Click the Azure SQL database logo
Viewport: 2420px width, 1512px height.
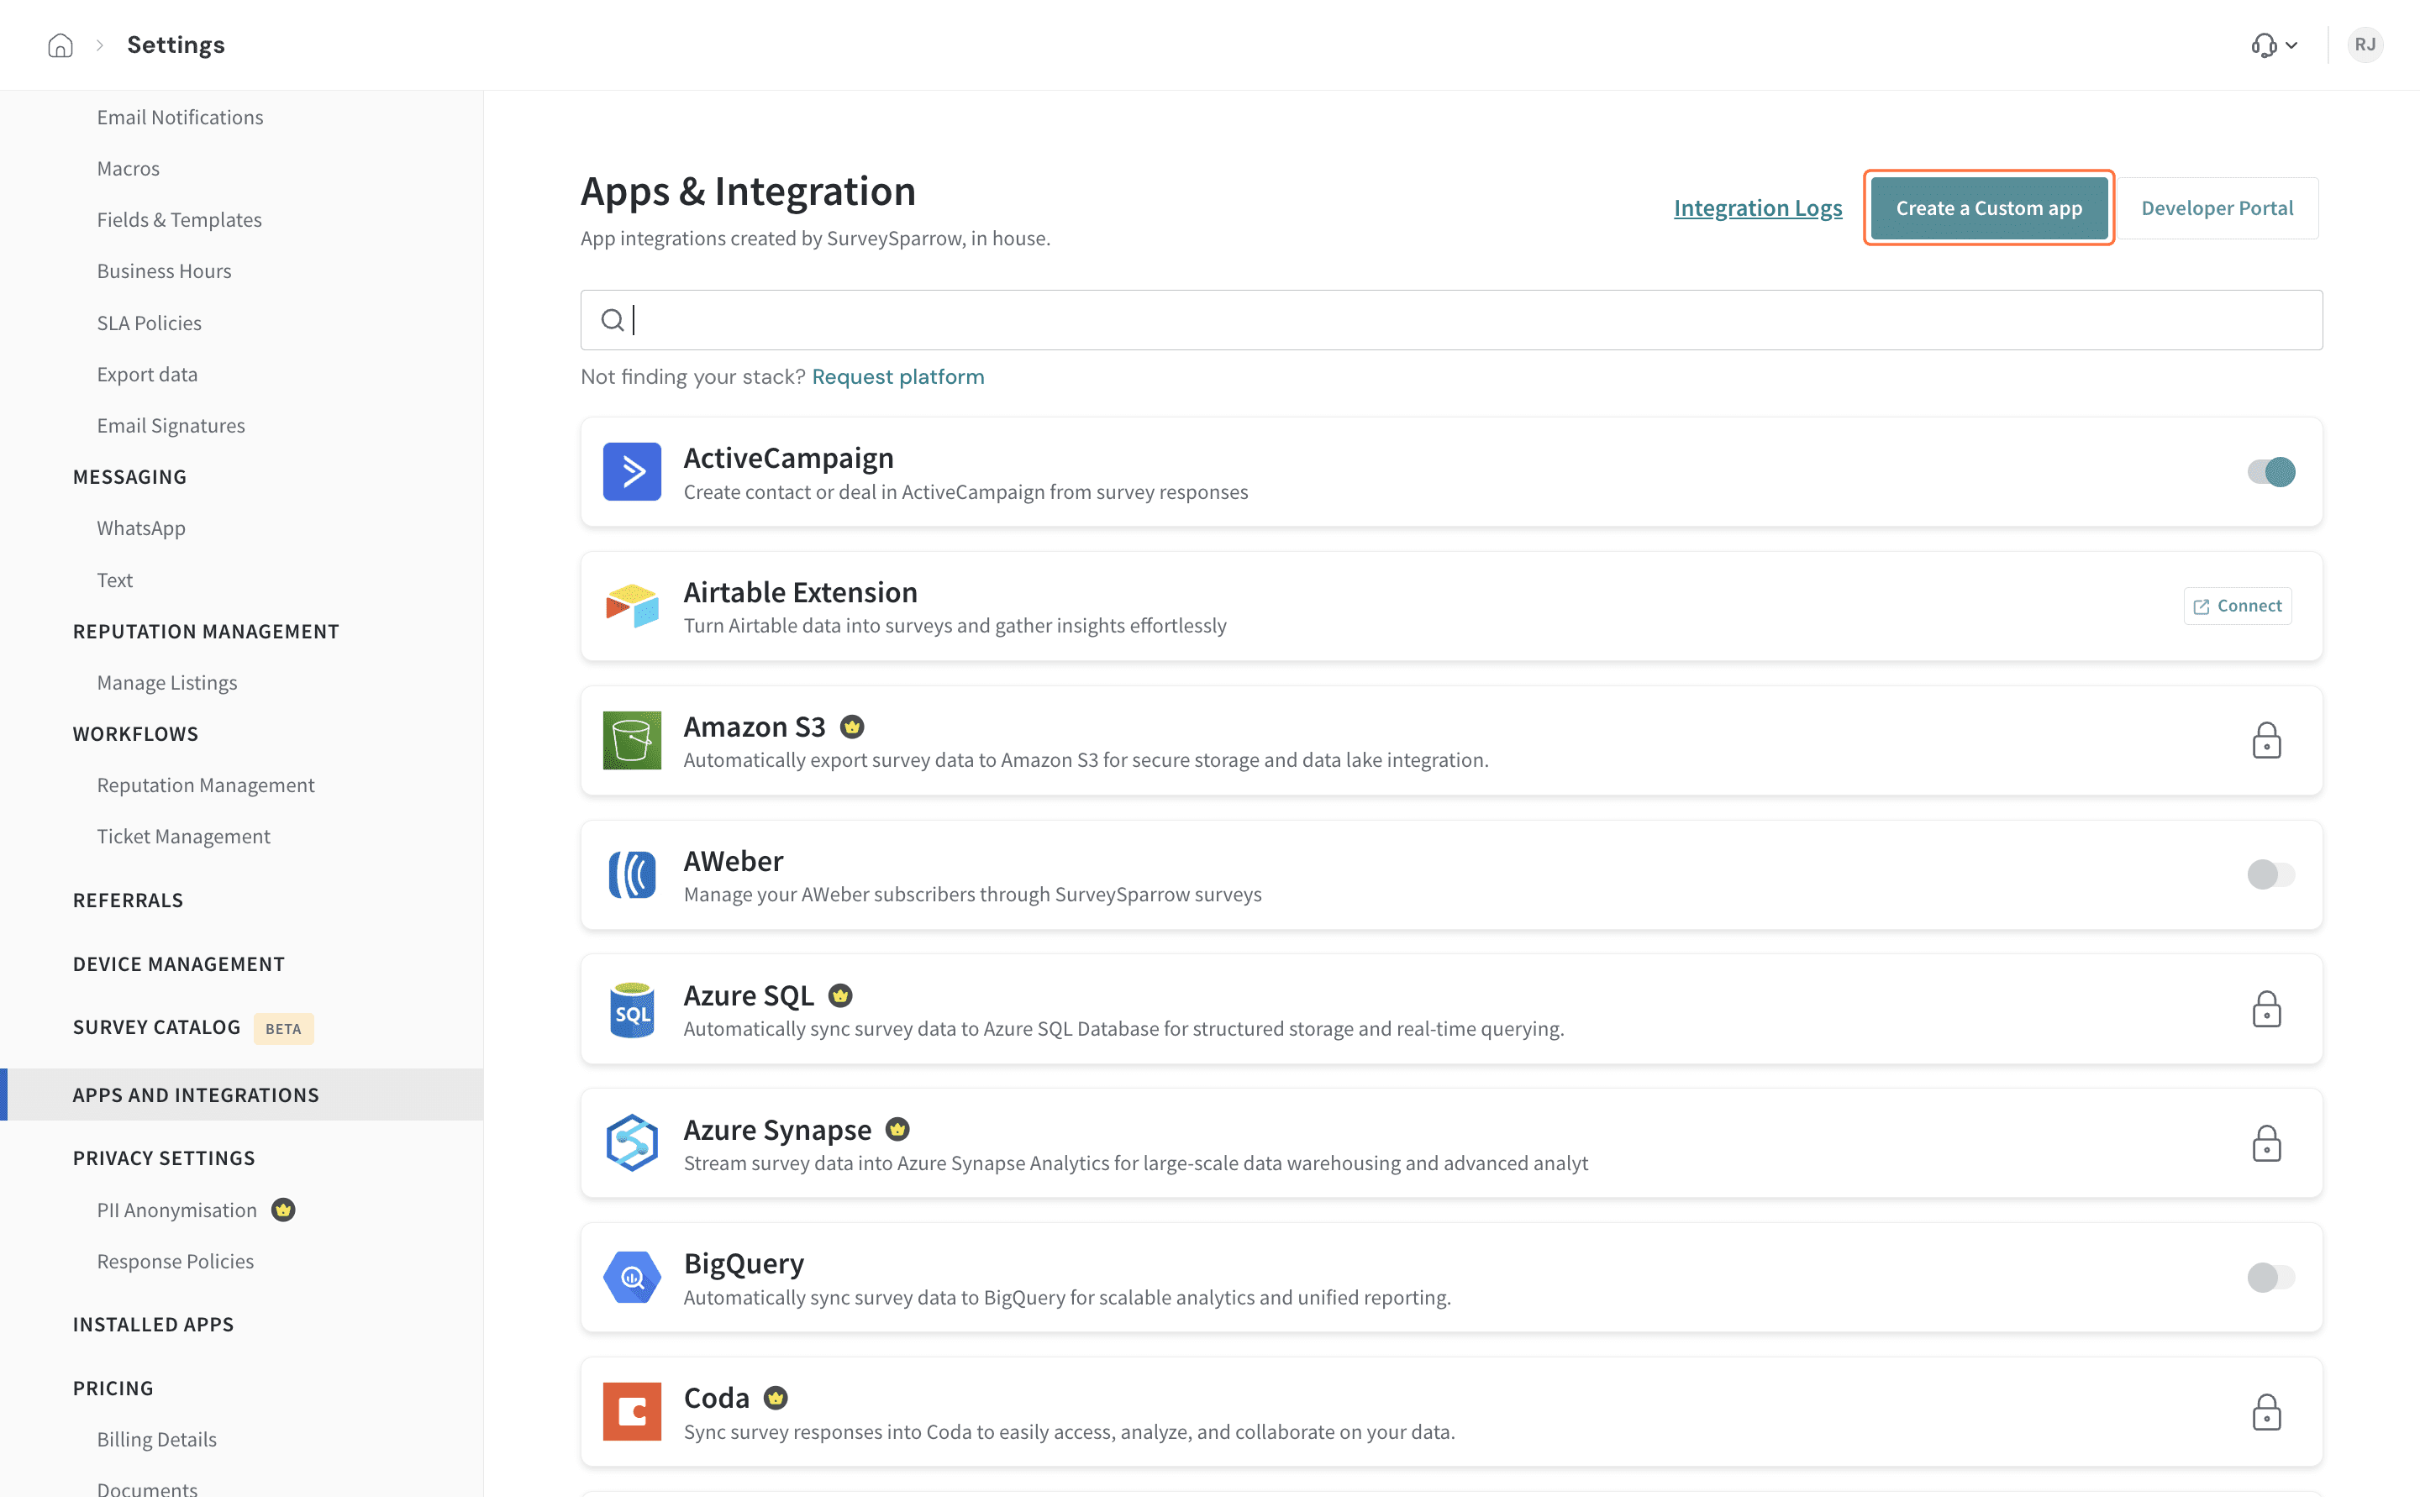click(x=632, y=1010)
